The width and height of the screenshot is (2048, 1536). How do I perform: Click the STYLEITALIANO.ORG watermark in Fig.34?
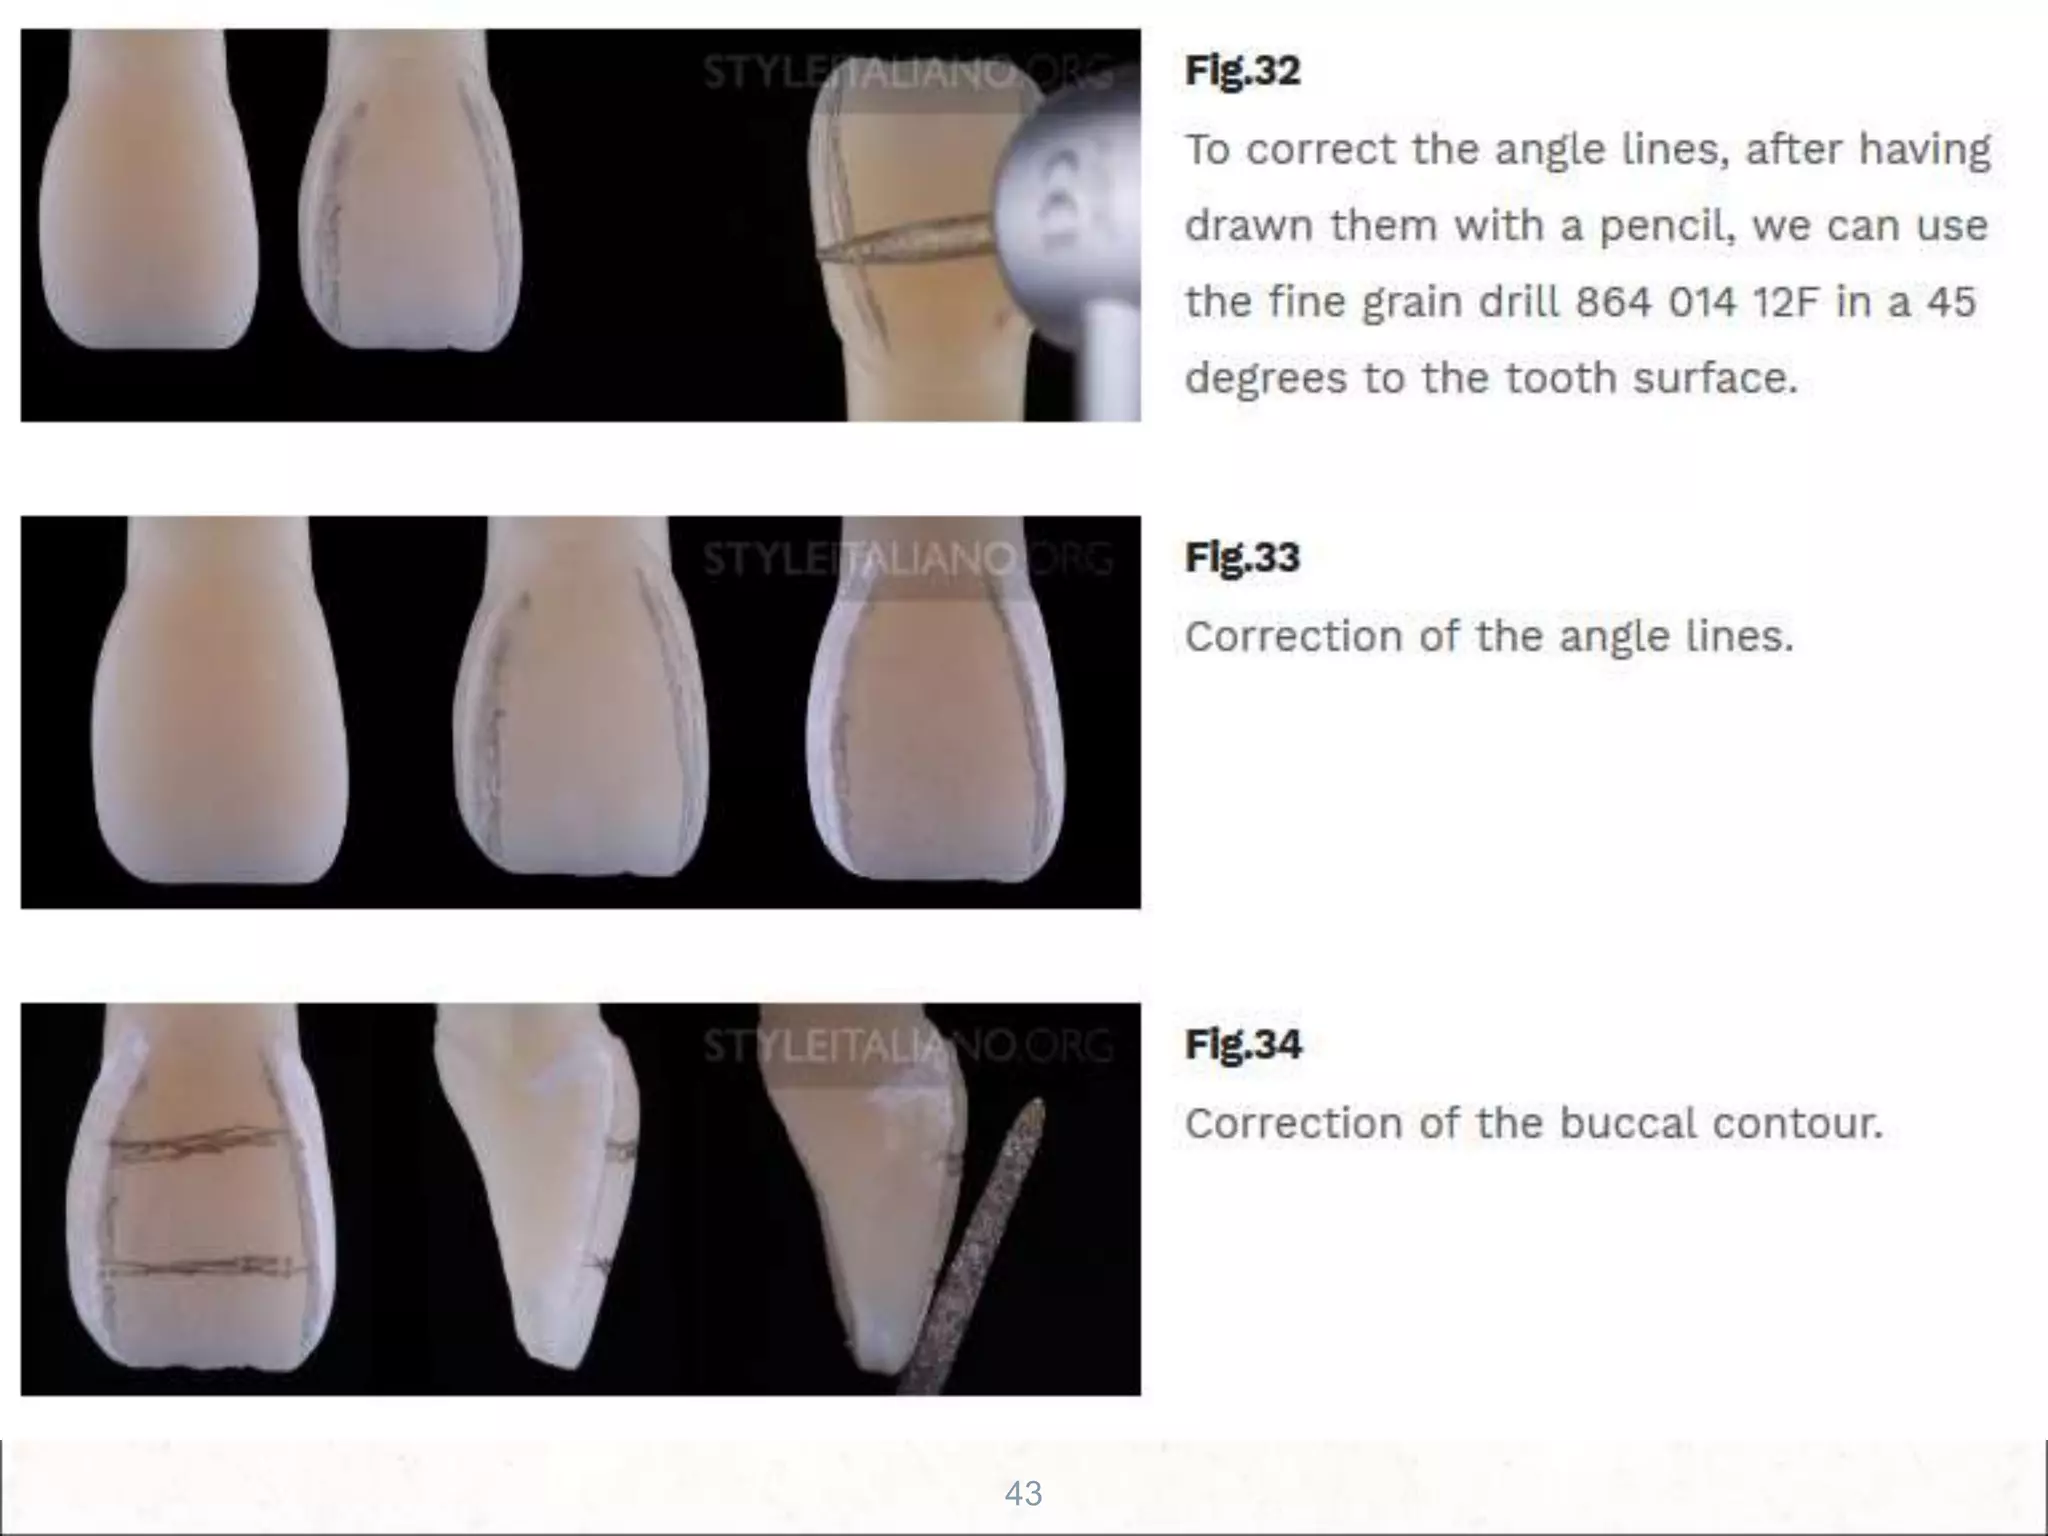[908, 1046]
